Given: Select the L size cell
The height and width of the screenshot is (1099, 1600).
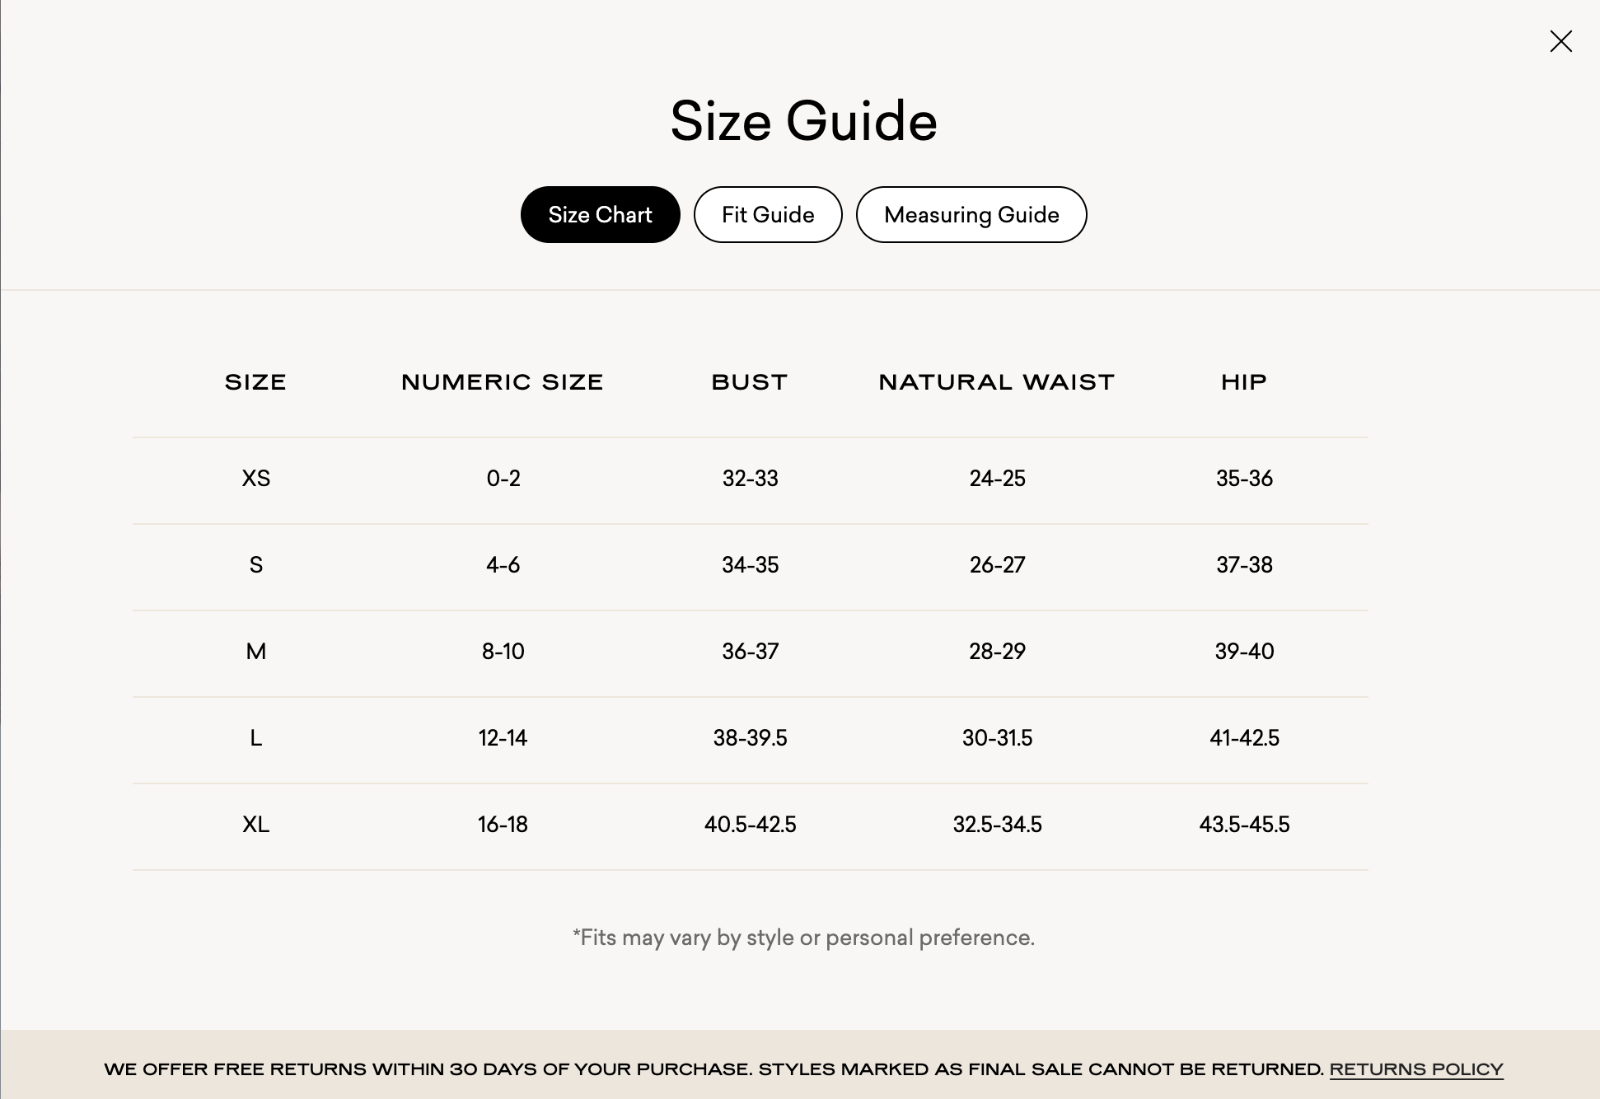Looking at the screenshot, I should tap(256, 738).
